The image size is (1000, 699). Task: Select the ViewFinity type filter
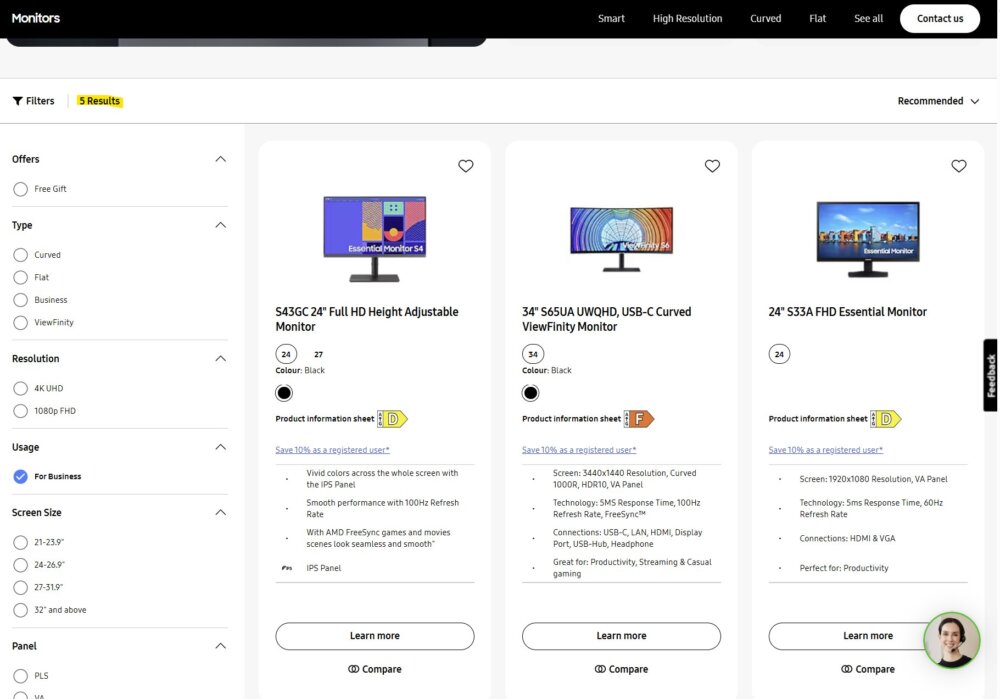click(x=20, y=323)
